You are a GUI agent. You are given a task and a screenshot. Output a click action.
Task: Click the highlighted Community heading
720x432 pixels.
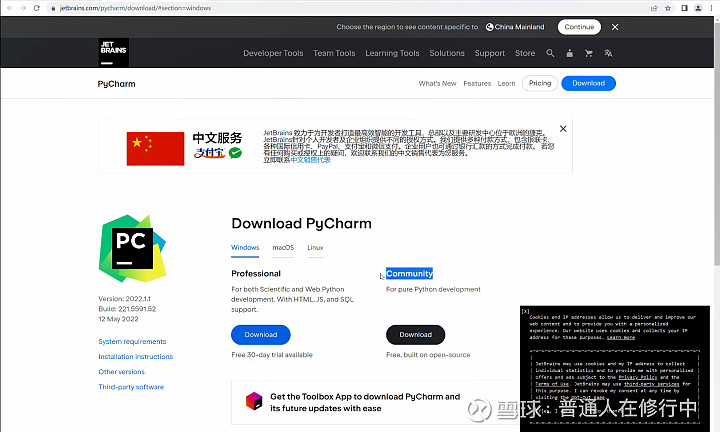409,274
